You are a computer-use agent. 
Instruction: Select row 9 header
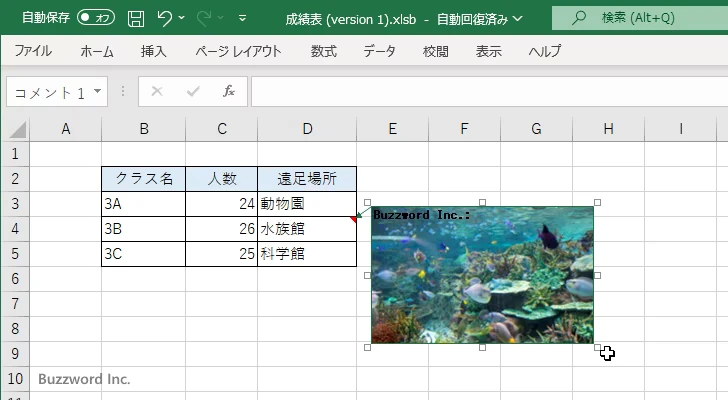(x=15, y=354)
